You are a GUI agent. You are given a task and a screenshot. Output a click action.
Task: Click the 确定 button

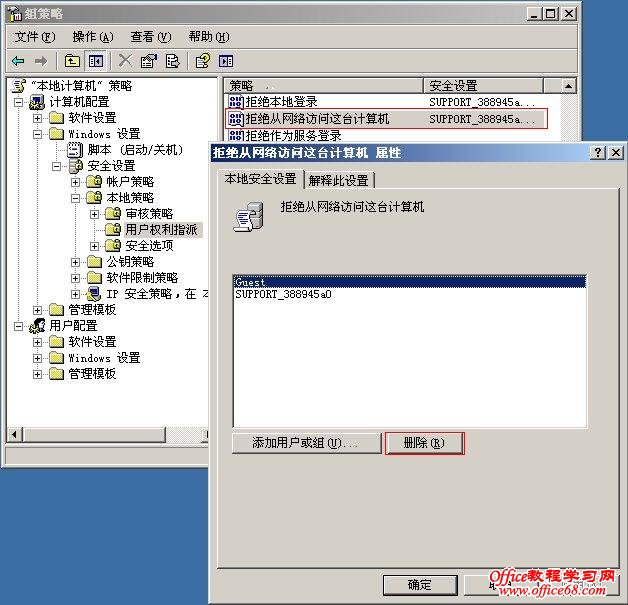tap(420, 585)
